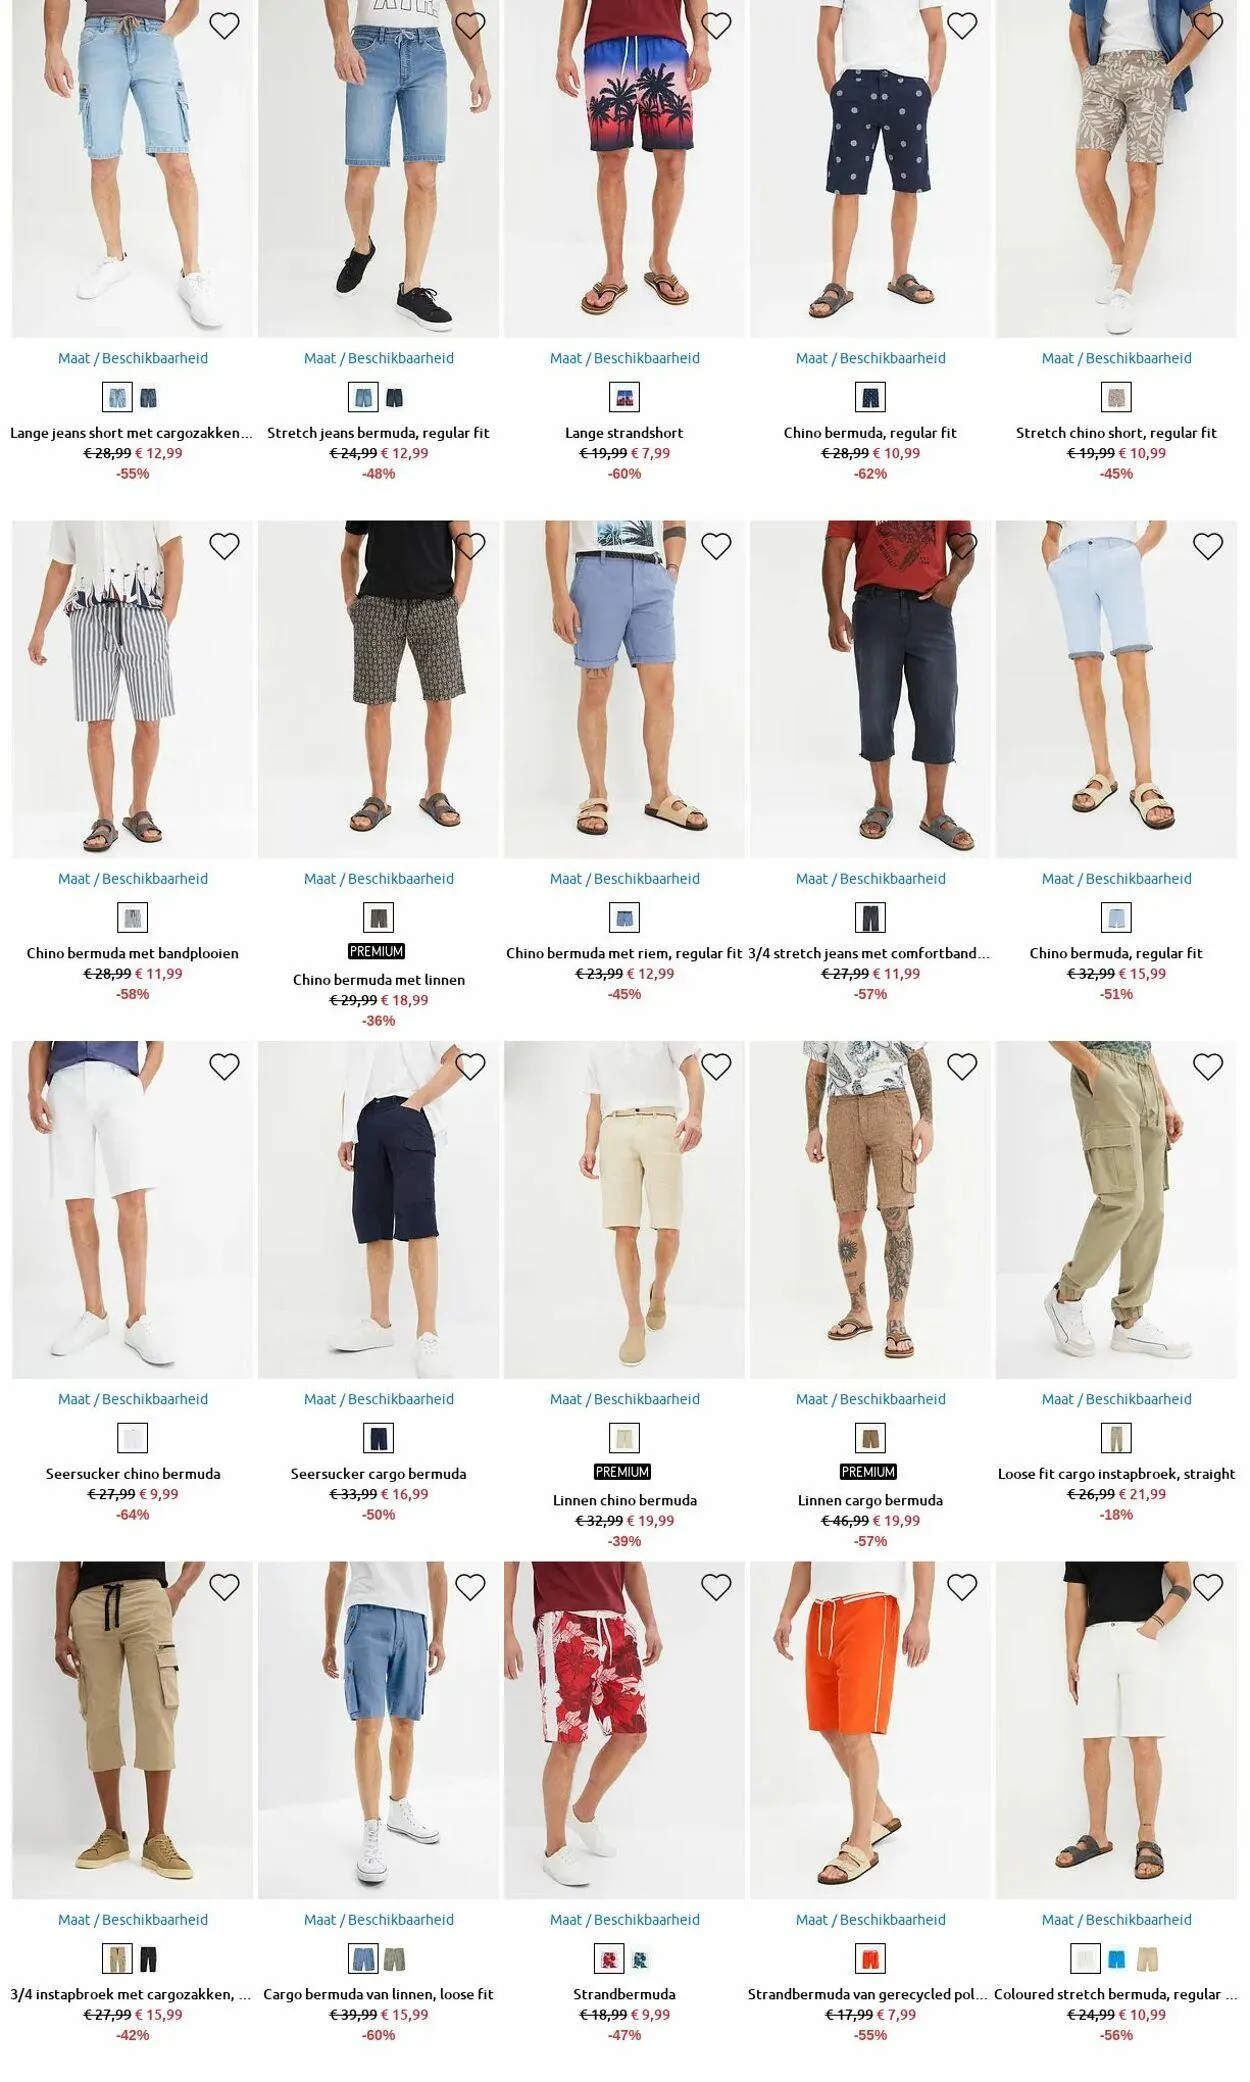
Task: Pick black swatch for 3/4 instapbroek met cargozakken
Action: coord(149,1959)
